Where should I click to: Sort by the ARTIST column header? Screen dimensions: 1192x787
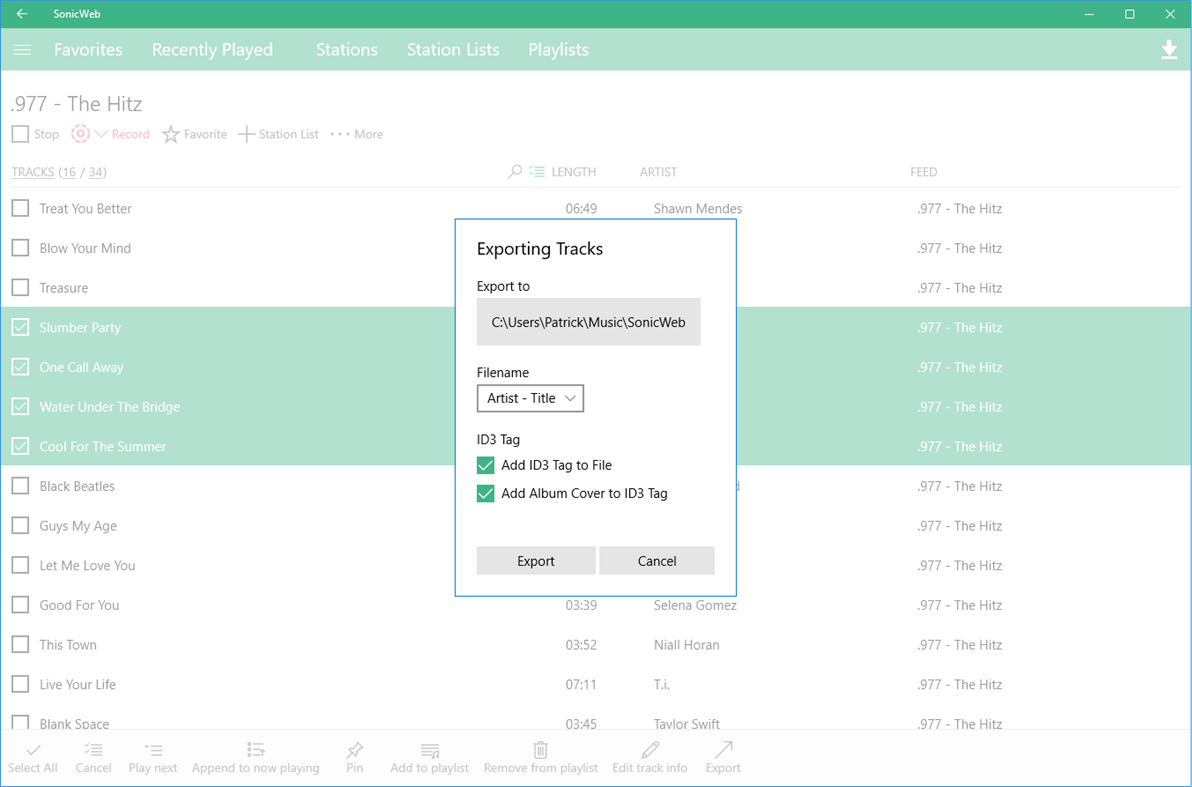[x=658, y=172]
